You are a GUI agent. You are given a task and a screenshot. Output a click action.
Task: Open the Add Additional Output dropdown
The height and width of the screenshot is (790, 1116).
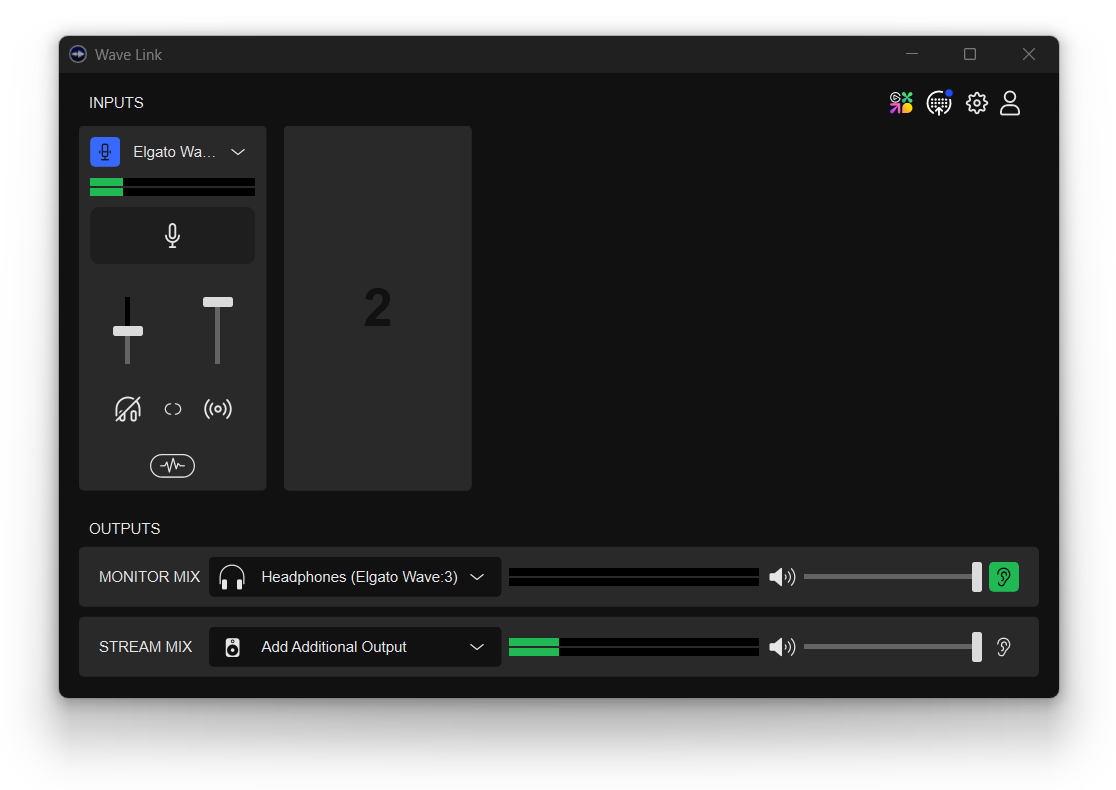click(354, 646)
